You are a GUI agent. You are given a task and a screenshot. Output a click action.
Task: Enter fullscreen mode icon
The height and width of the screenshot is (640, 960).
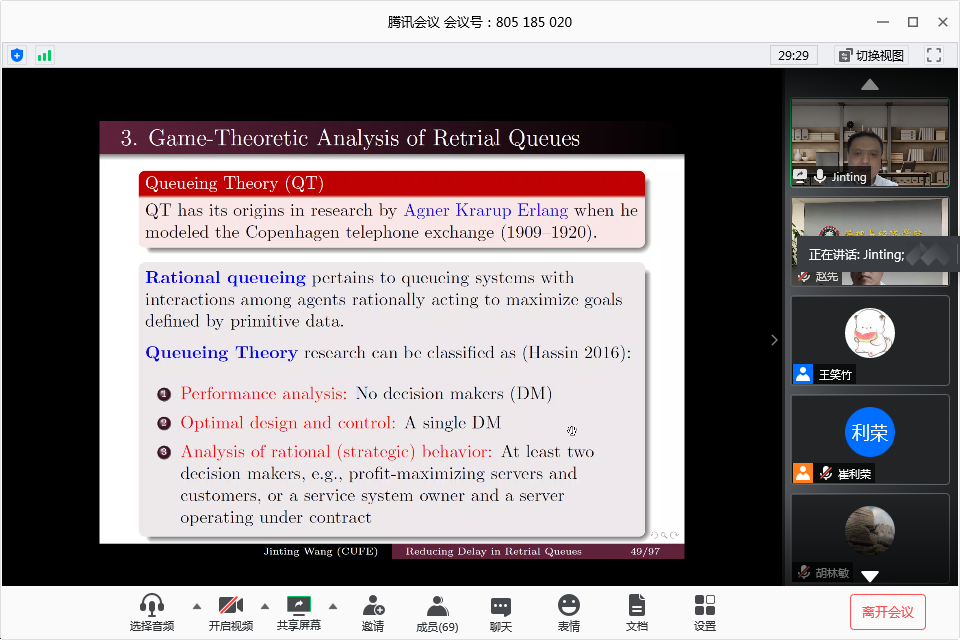(934, 55)
